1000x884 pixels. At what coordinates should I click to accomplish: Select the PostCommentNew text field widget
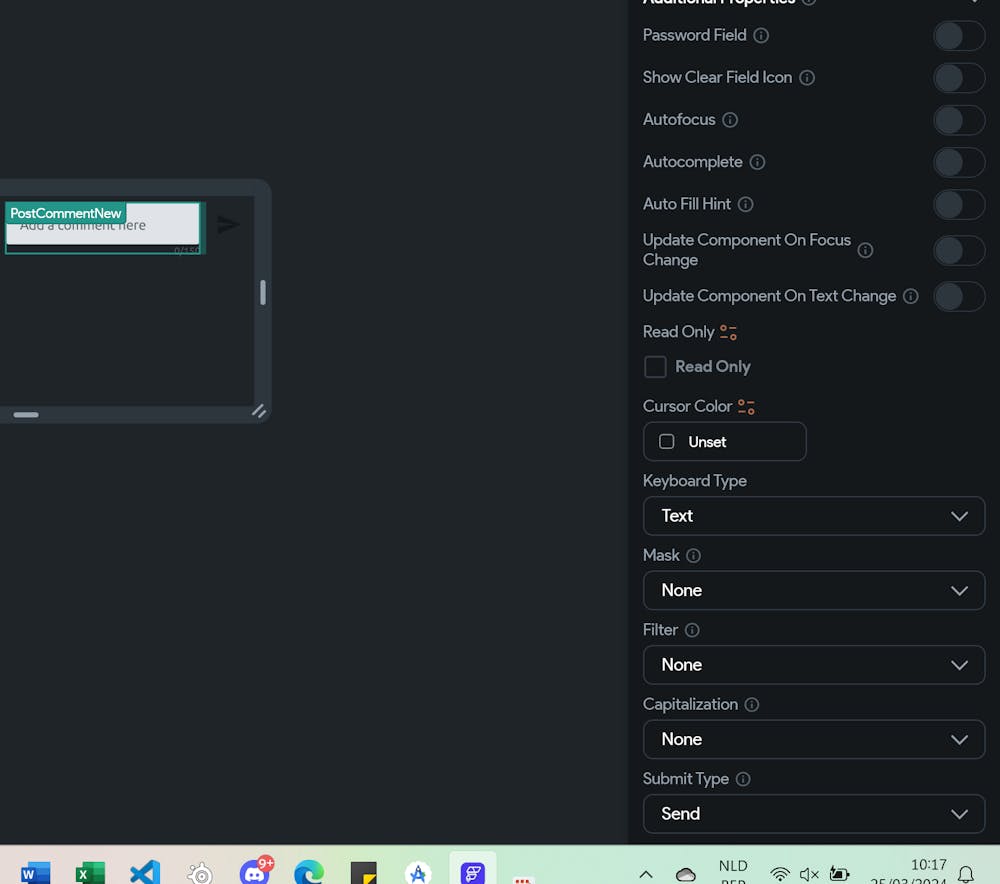103,228
